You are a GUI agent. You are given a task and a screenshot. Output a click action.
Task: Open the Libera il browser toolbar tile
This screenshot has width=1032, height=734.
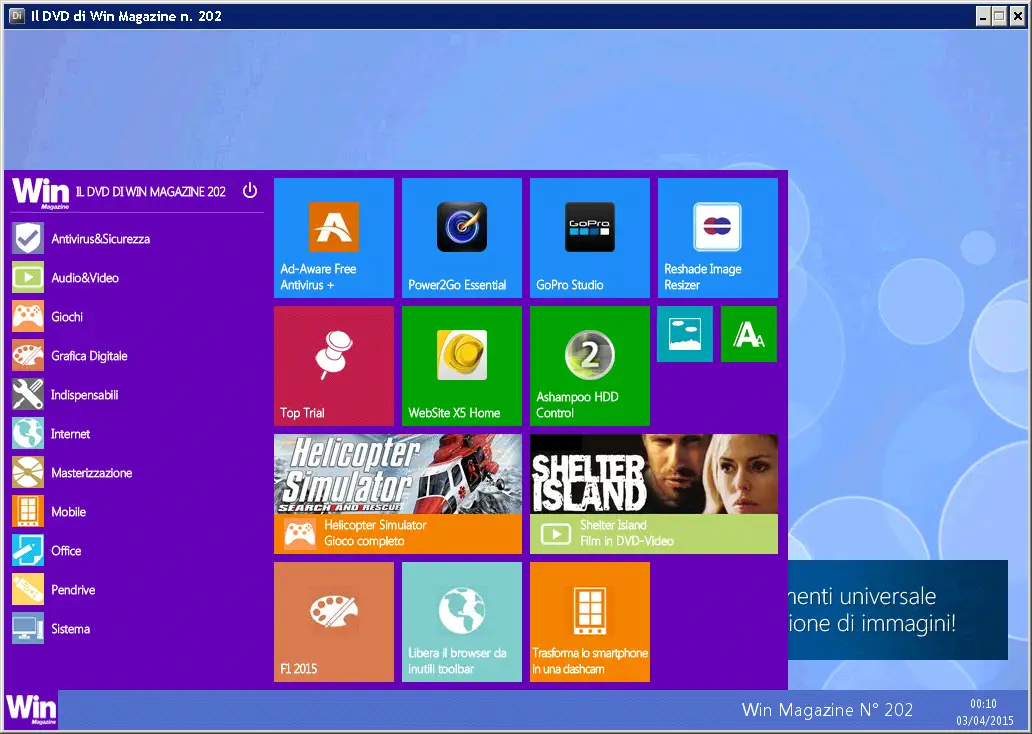462,622
